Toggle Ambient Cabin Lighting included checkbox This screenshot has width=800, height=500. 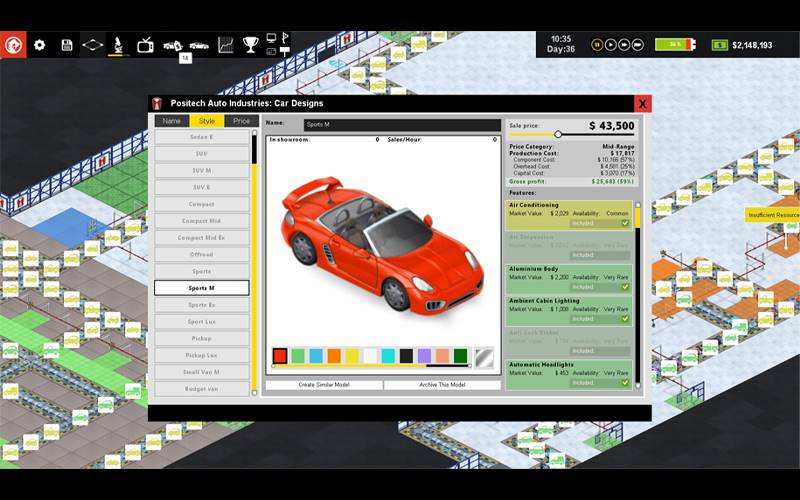click(625, 319)
